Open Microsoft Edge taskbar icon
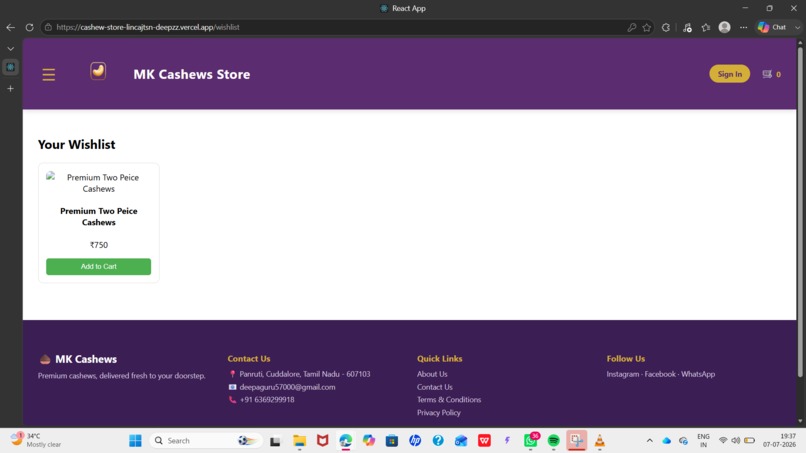 (345, 441)
